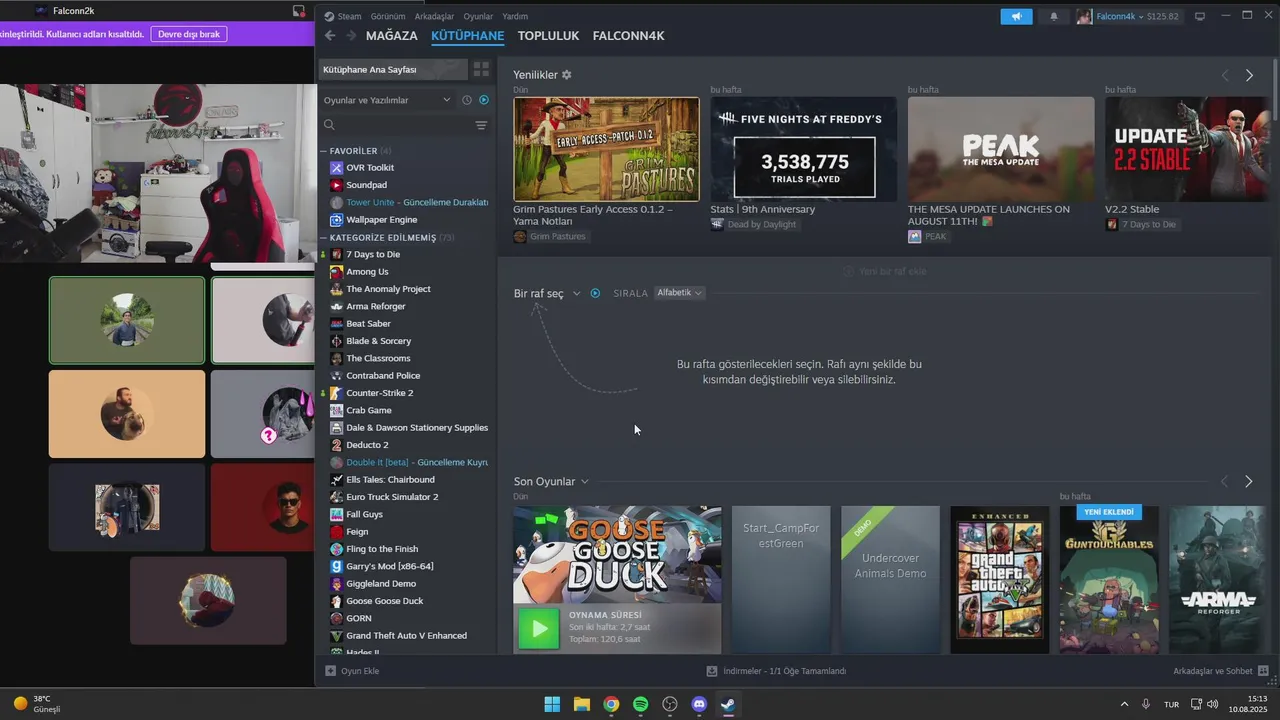Open Grand Theft Auto V Enhanced cover

tap(1000, 580)
